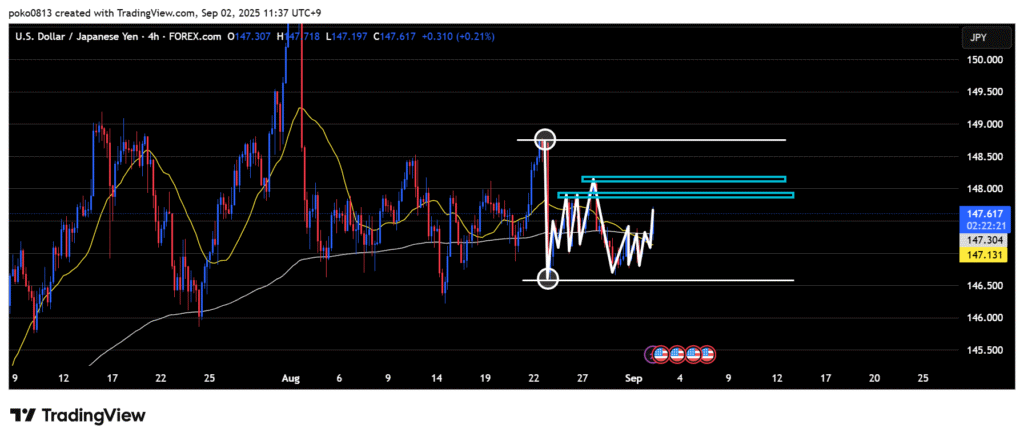Click the rightmost US flag economic event icon

coord(708,353)
